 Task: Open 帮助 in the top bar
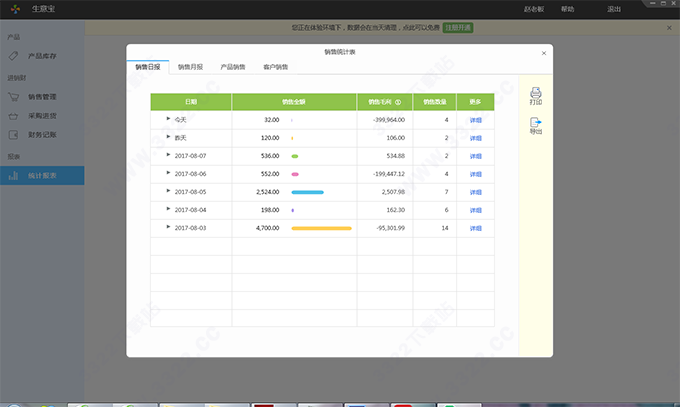tap(567, 9)
